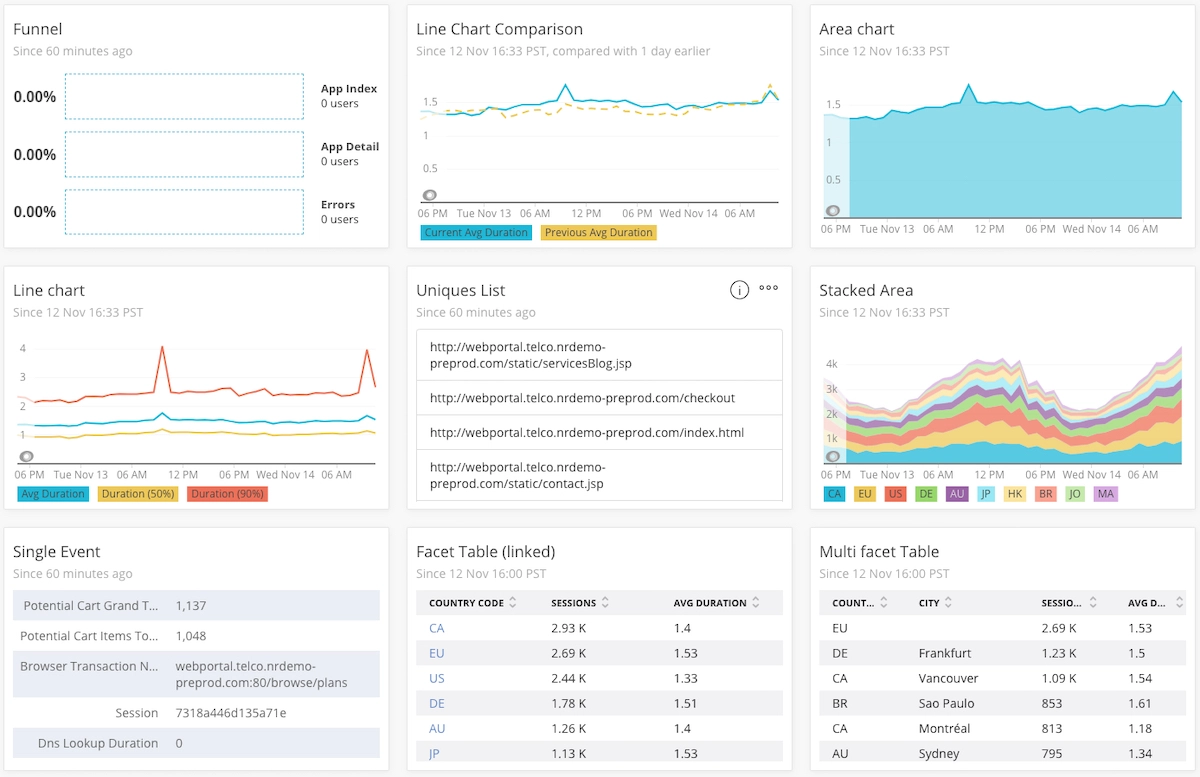Click round marker icon in Line Chart Comparison
The width and height of the screenshot is (1200, 777).
click(430, 195)
